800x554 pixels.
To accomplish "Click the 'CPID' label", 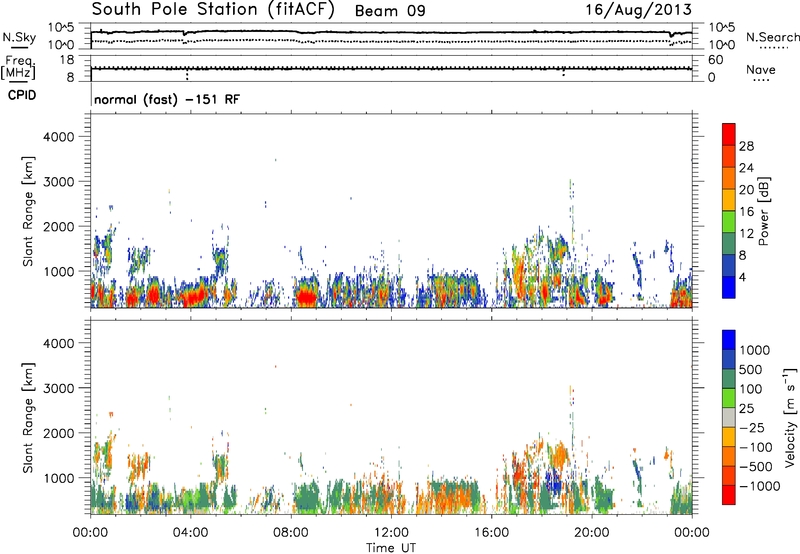I will point(22,95).
